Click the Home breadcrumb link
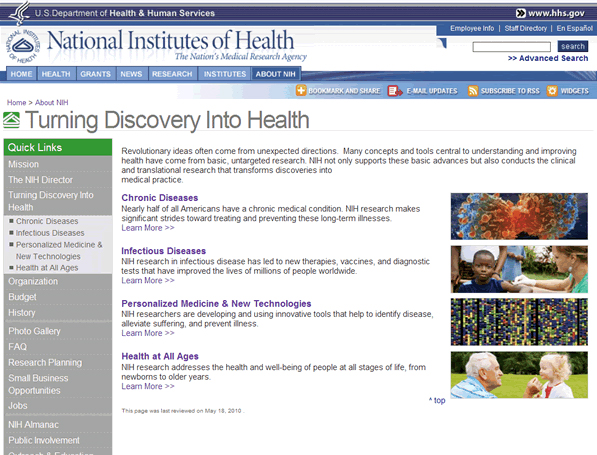The height and width of the screenshot is (455, 597). click(x=16, y=102)
